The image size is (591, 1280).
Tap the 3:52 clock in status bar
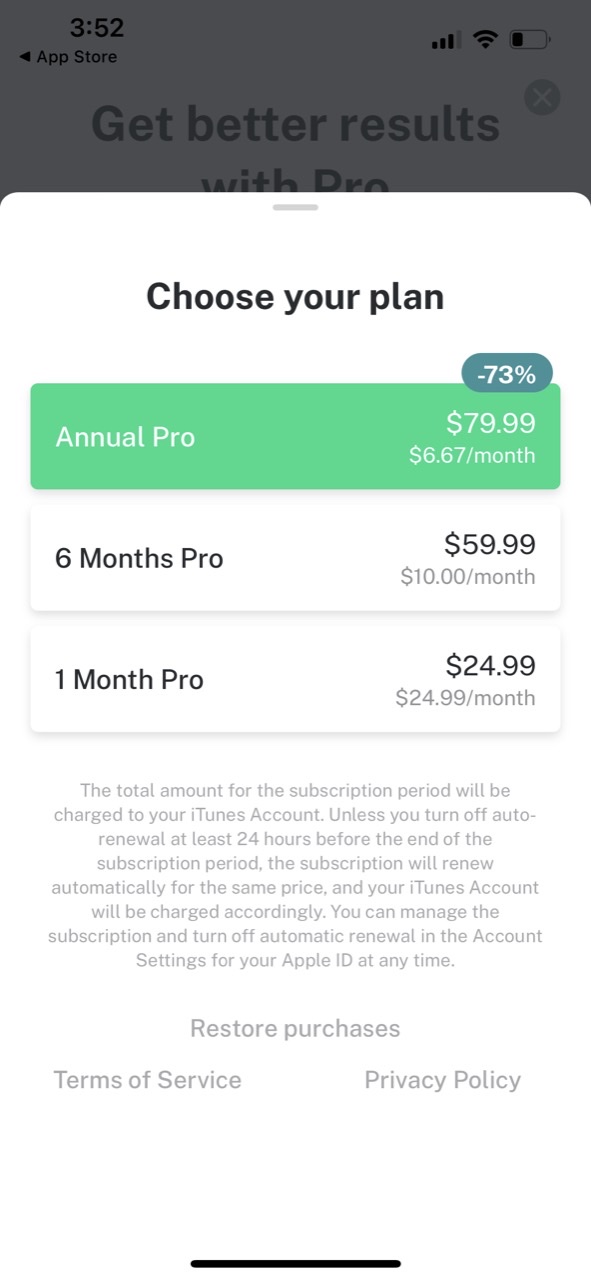pyautogui.click(x=96, y=28)
